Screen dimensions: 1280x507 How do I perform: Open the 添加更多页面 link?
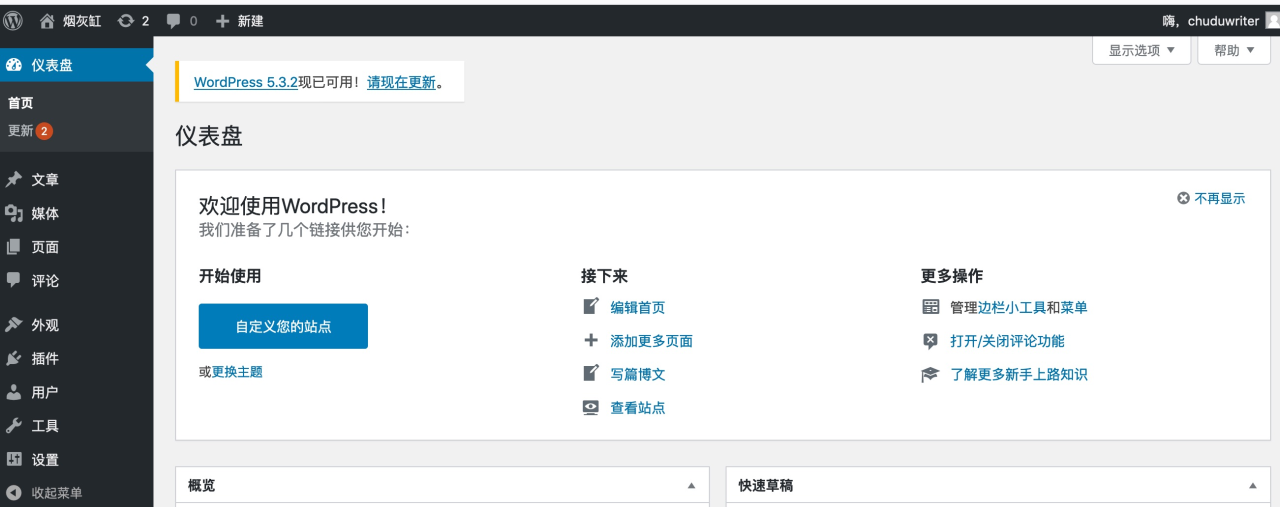[x=652, y=341]
